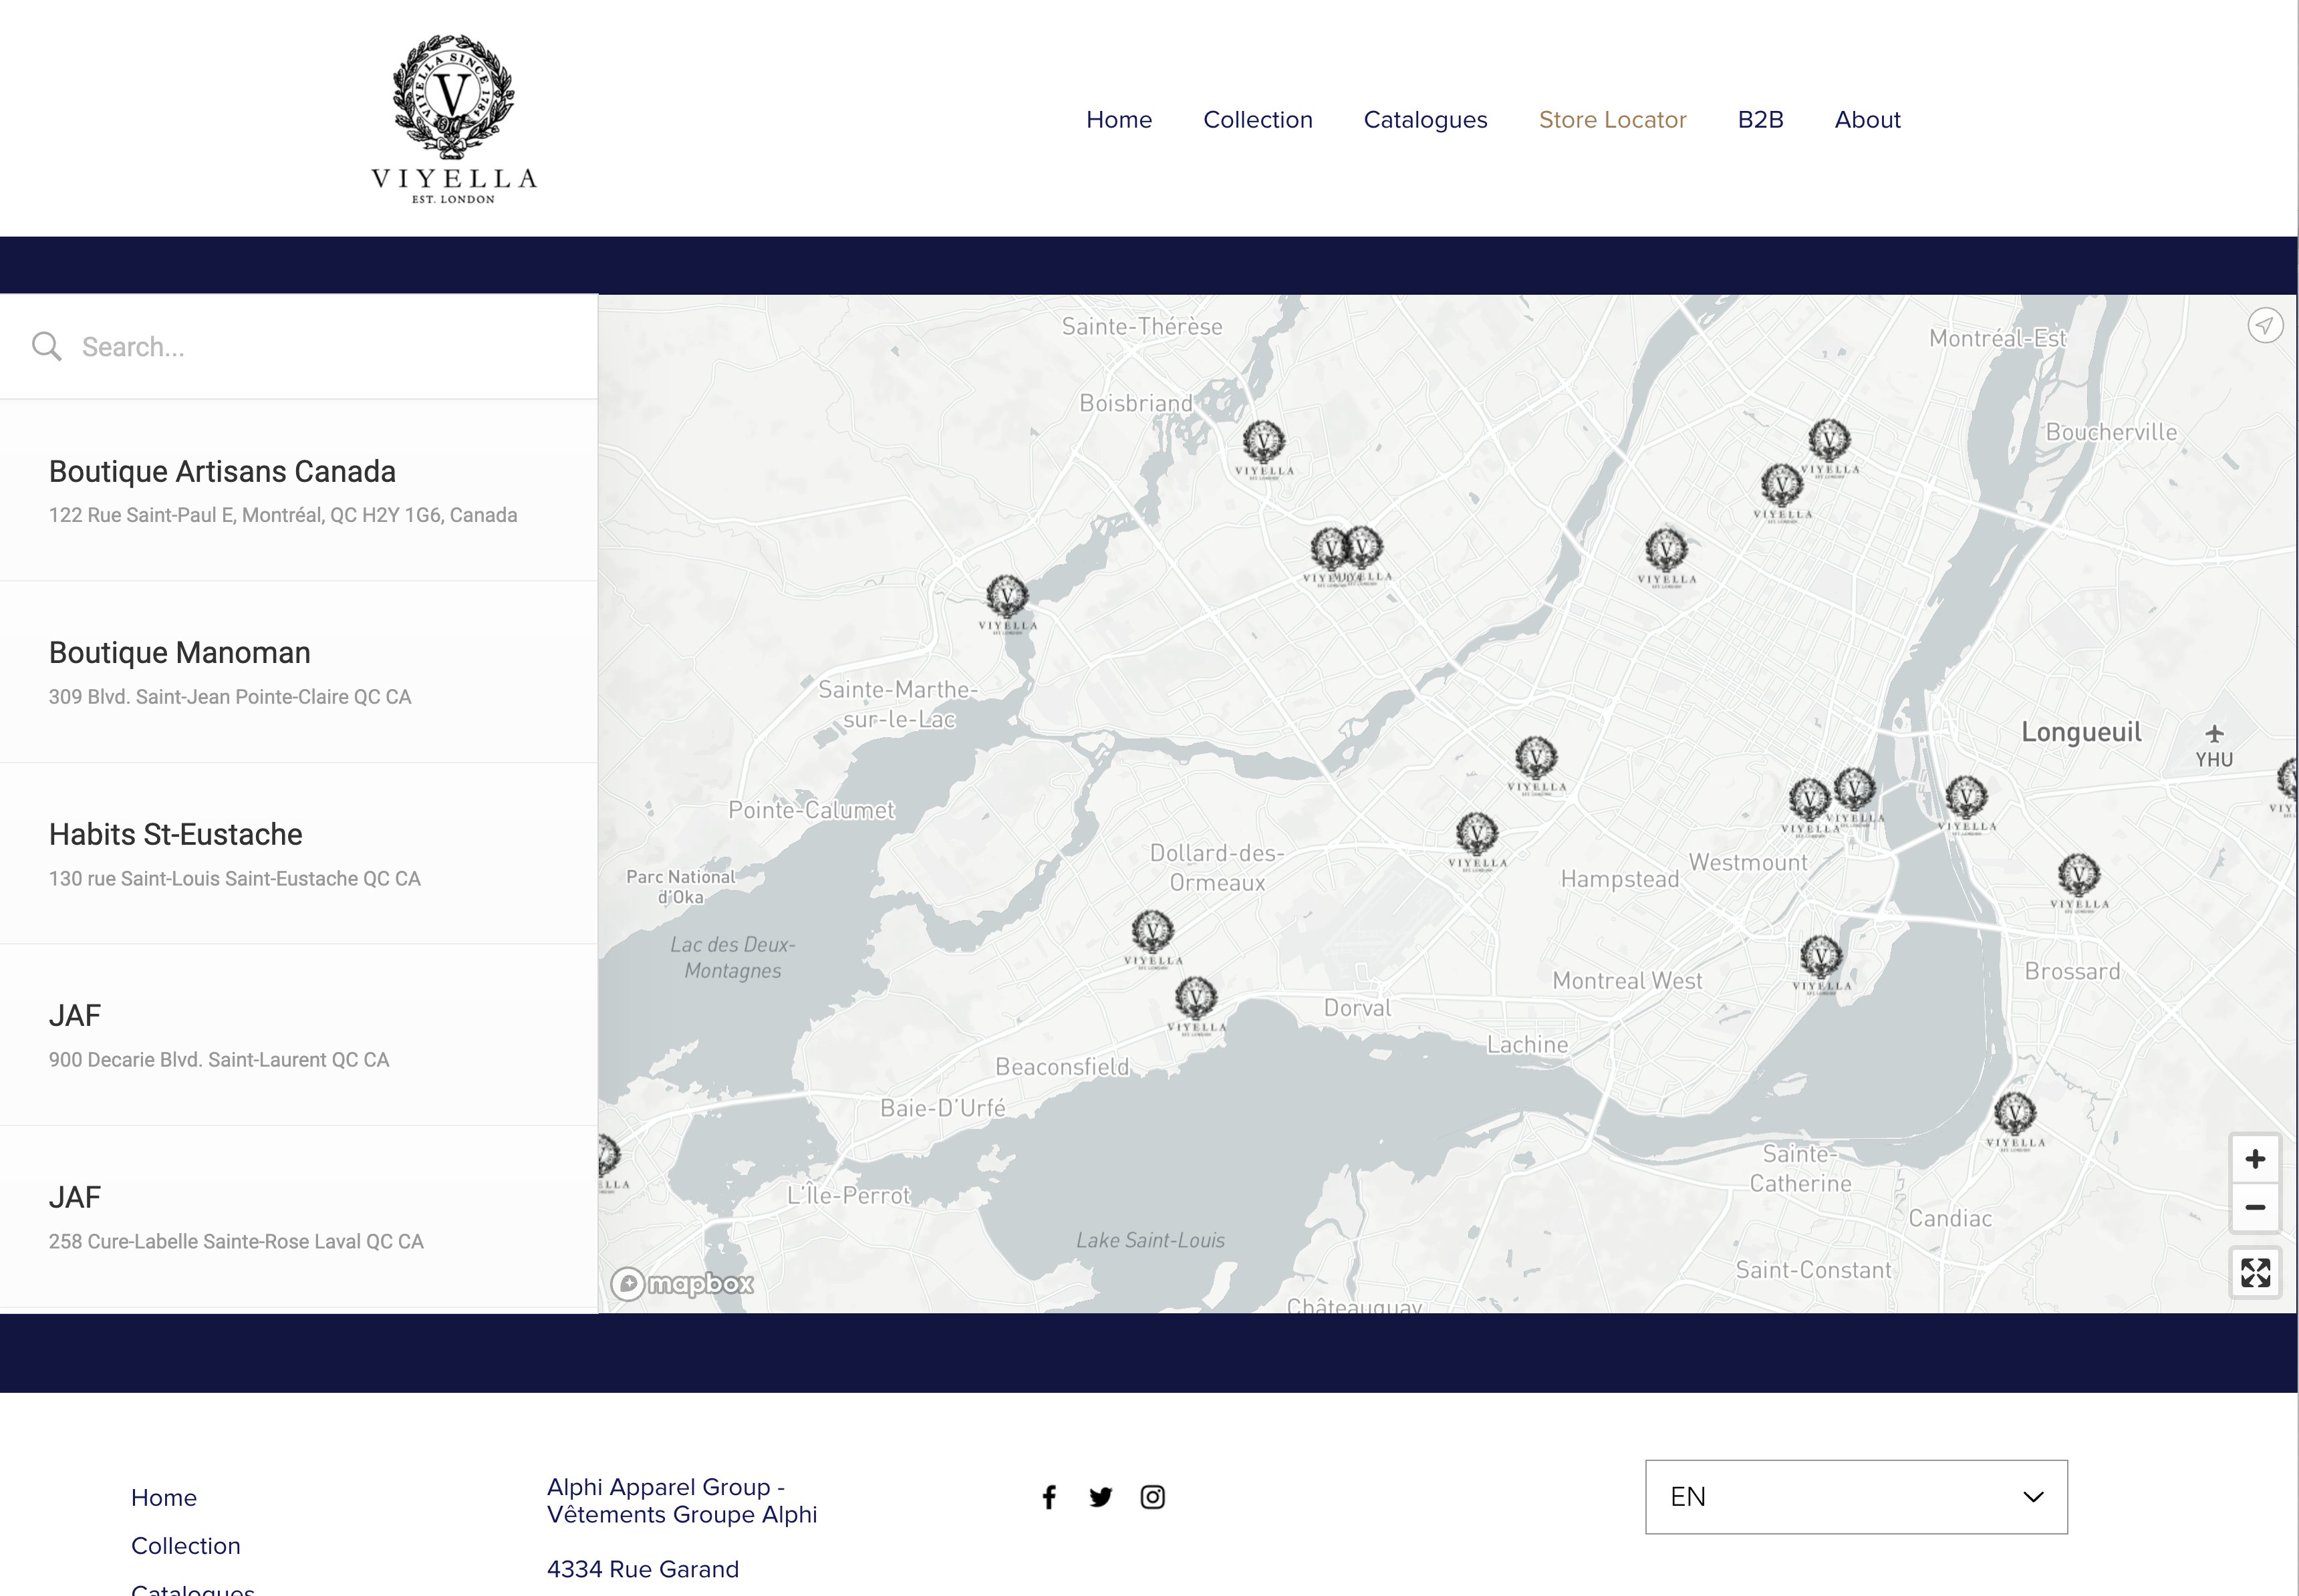Expand the Boutique Artisans Canada store entry
This screenshot has height=1596, width=2299.
tap(222, 471)
